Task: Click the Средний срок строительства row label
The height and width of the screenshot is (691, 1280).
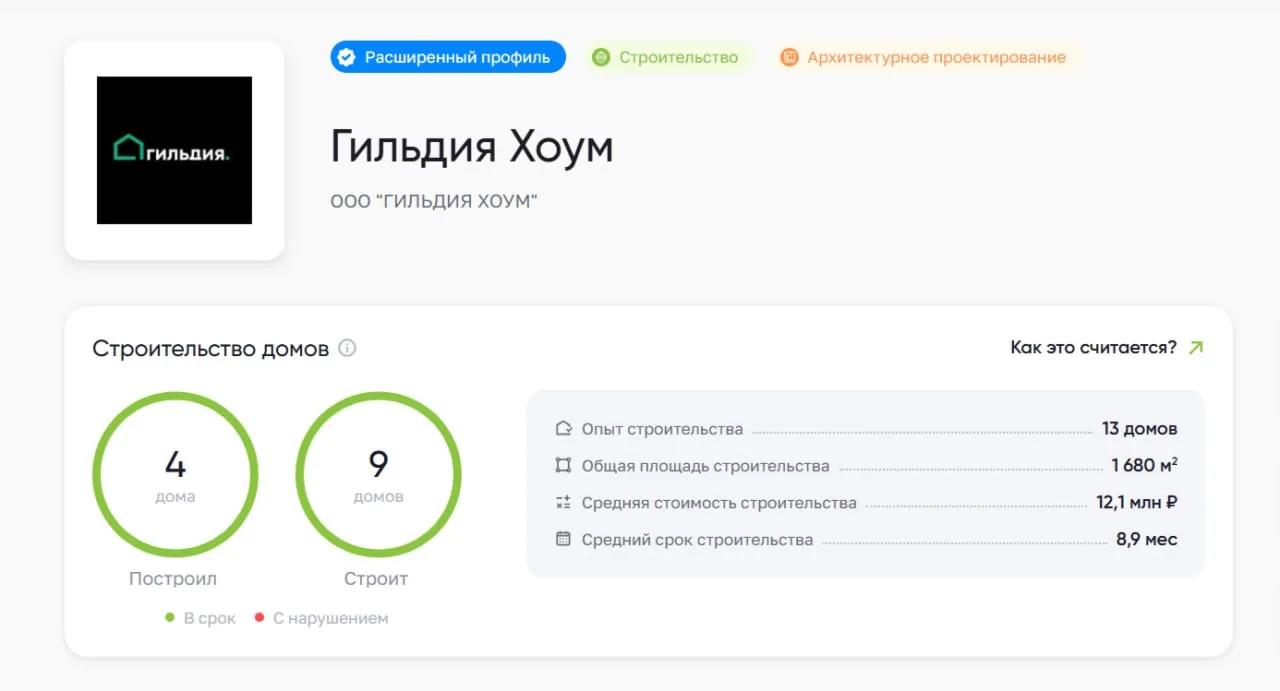Action: [x=698, y=540]
